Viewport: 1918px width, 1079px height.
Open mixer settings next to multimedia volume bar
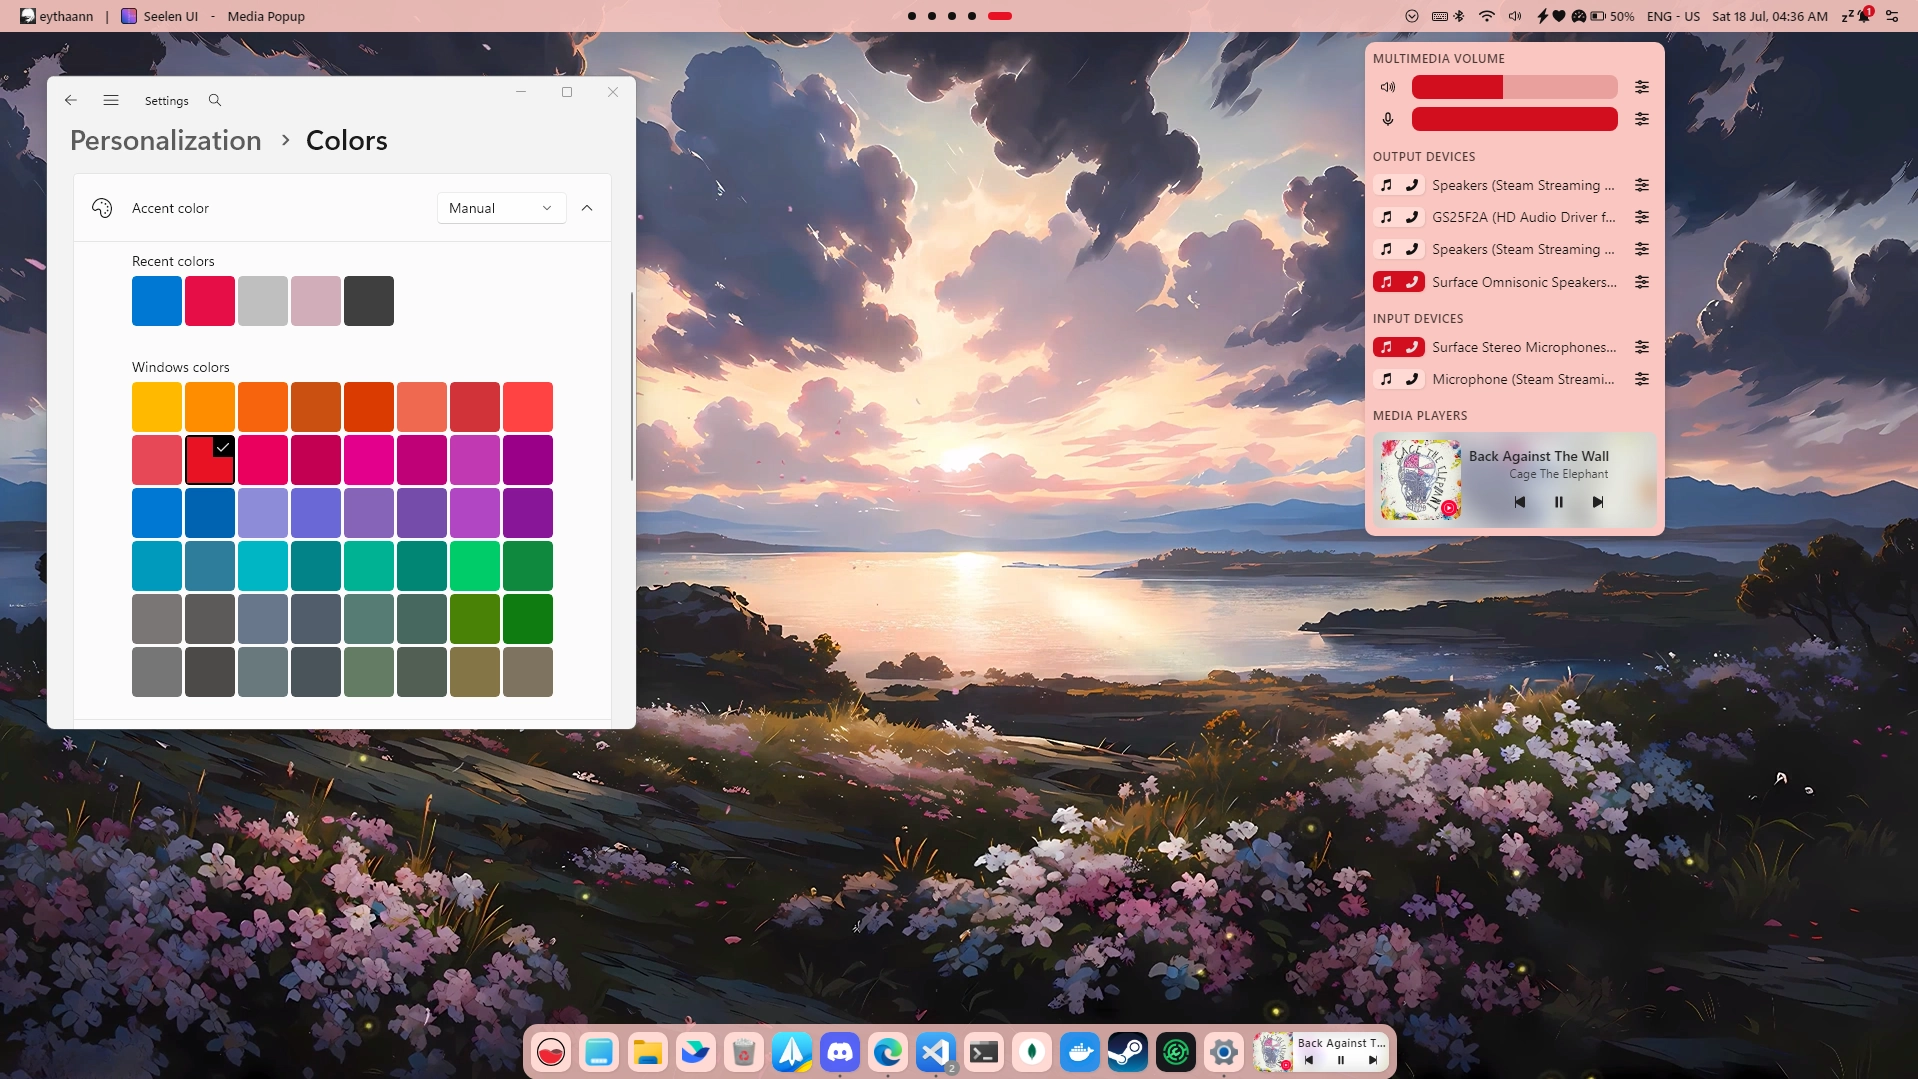[1642, 87]
